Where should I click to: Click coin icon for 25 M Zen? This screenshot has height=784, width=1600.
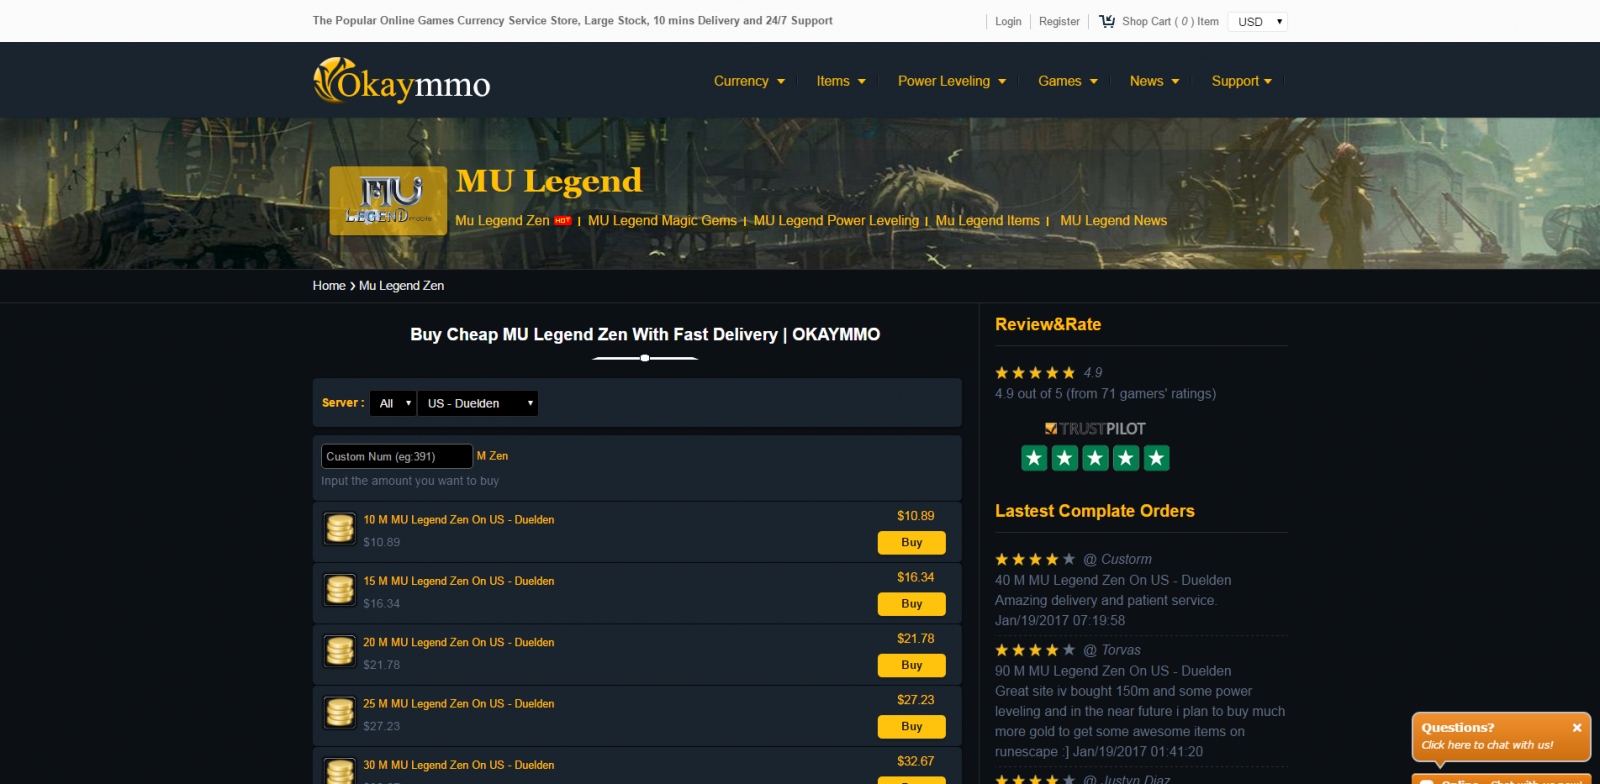click(340, 712)
